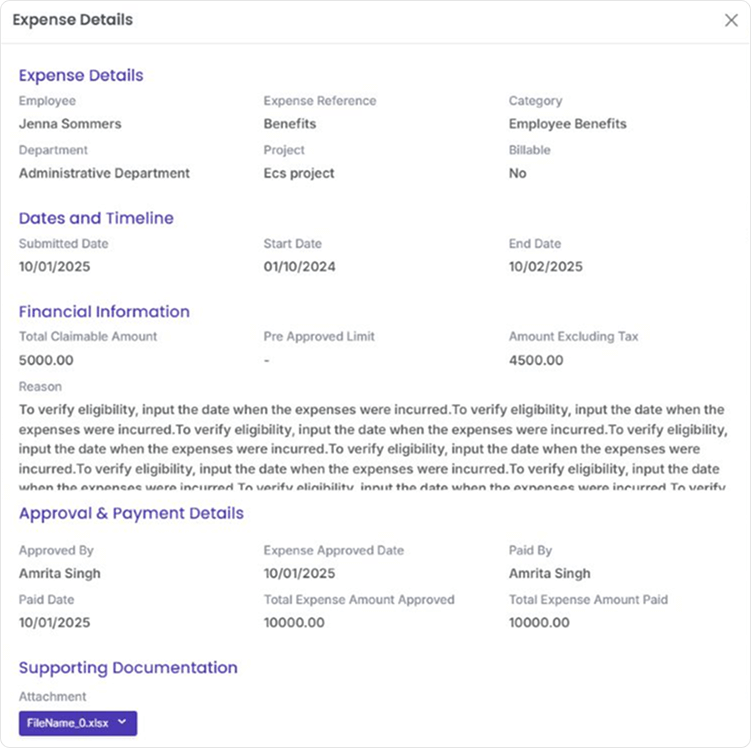Click the Total Expense Amount Approved value

(294, 623)
